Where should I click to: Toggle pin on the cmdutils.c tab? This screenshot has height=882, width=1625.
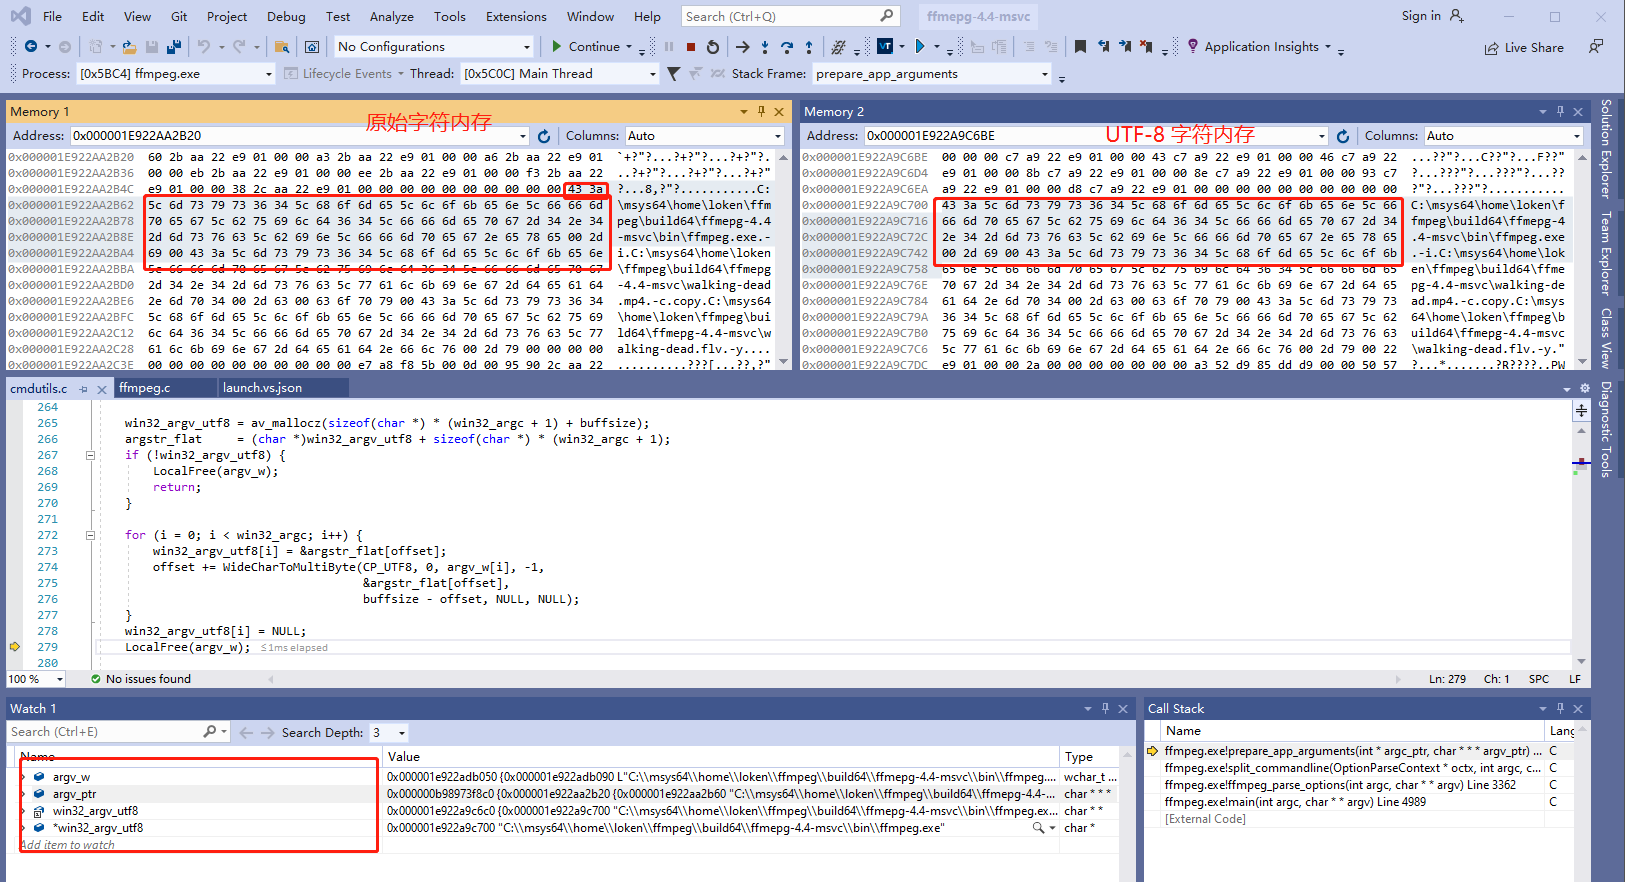coord(84,389)
